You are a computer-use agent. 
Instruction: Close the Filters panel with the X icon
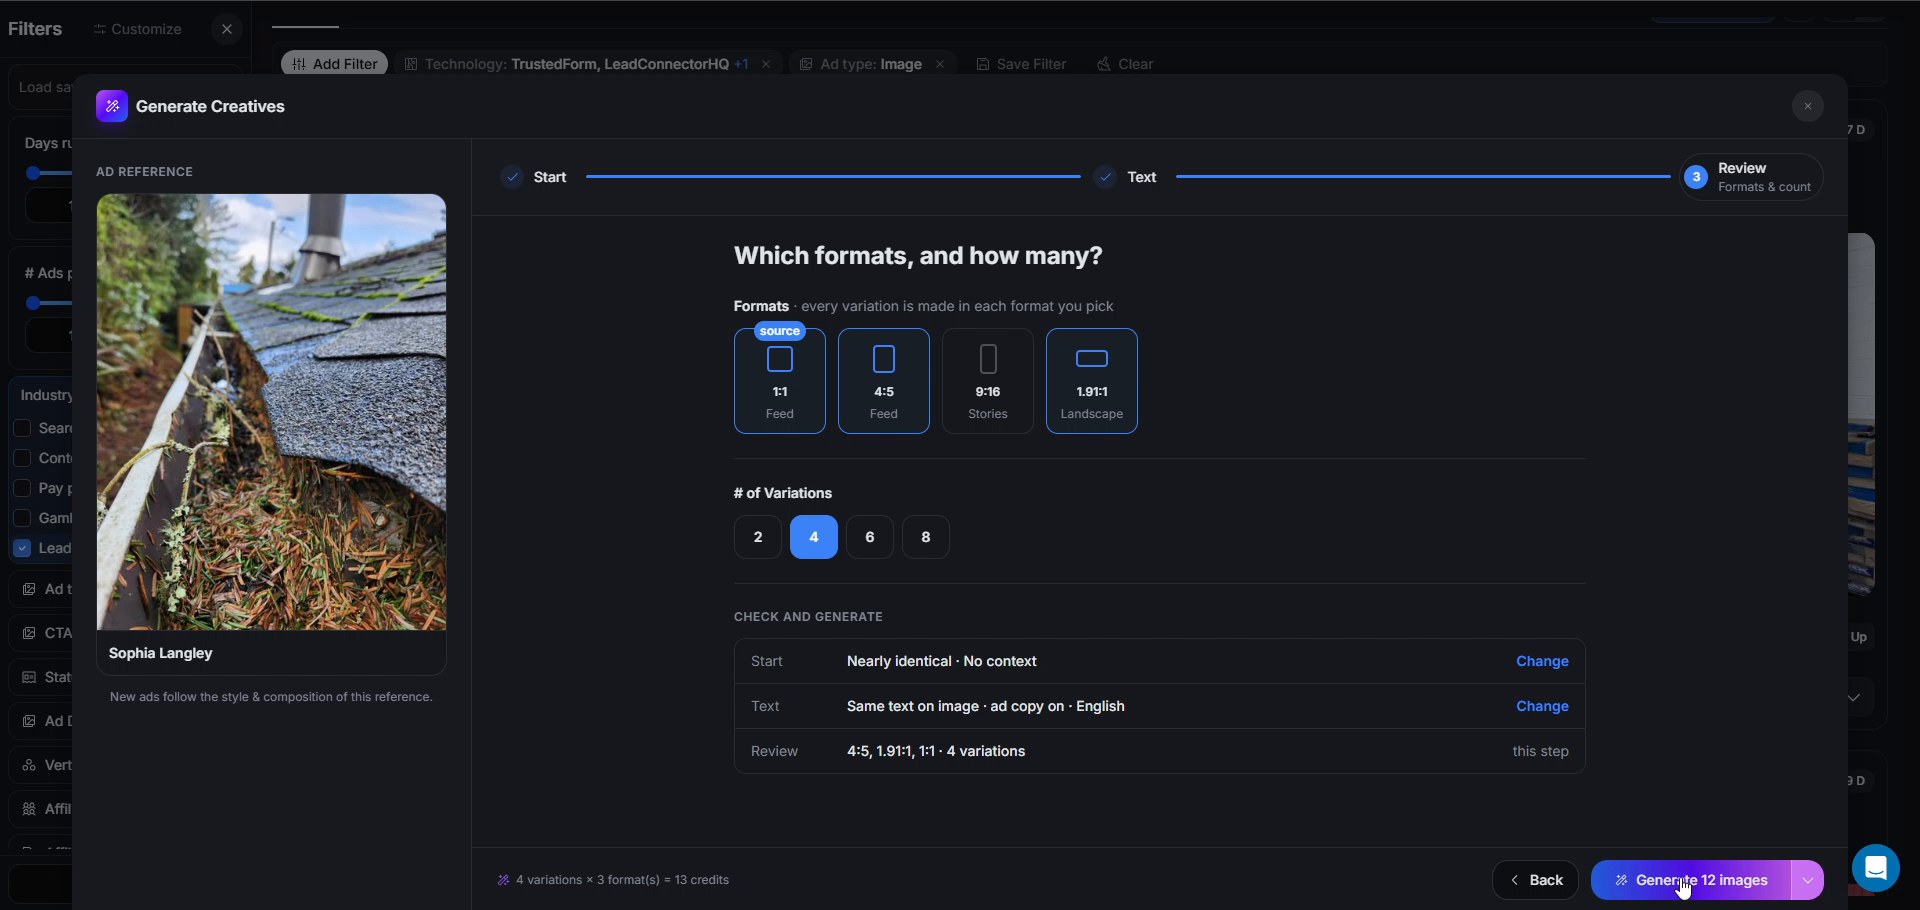227,29
